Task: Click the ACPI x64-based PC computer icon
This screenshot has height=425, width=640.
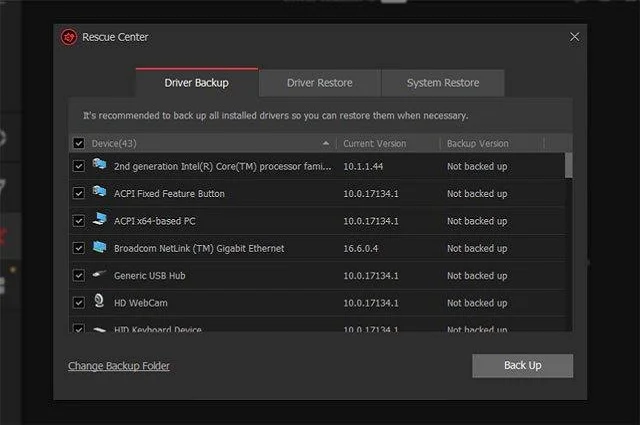Action: pos(99,219)
